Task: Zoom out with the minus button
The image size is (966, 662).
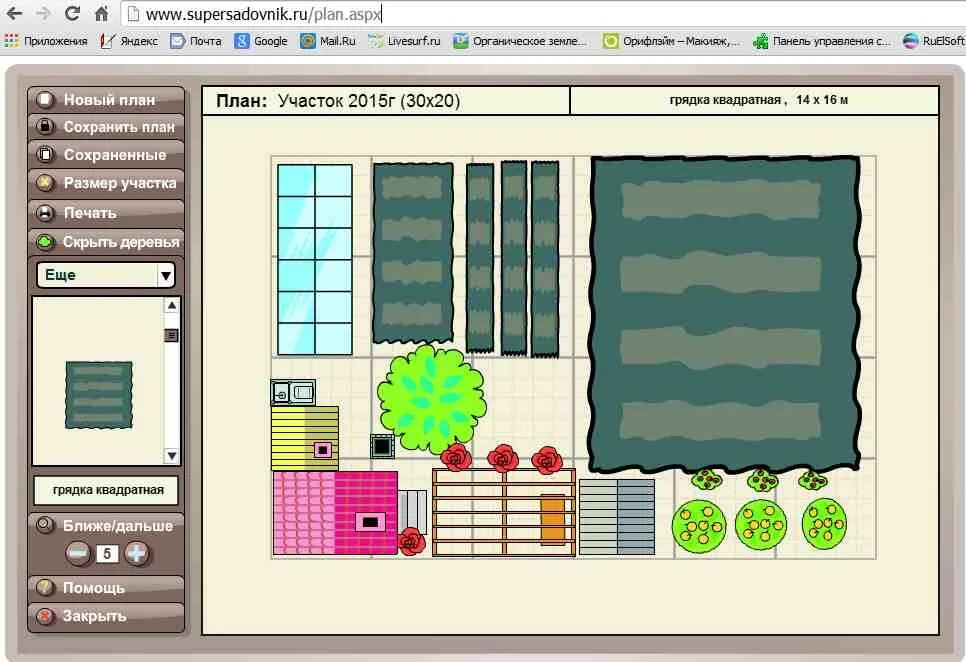Action: [x=78, y=553]
